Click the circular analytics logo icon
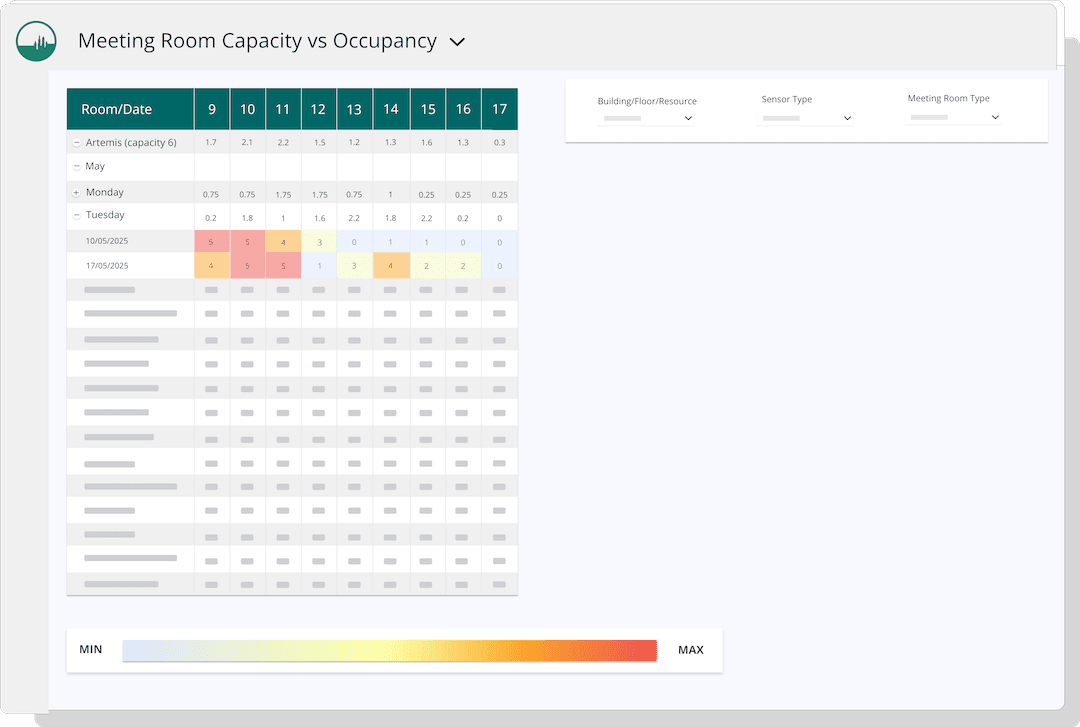The width and height of the screenshot is (1080, 727). tap(36, 41)
